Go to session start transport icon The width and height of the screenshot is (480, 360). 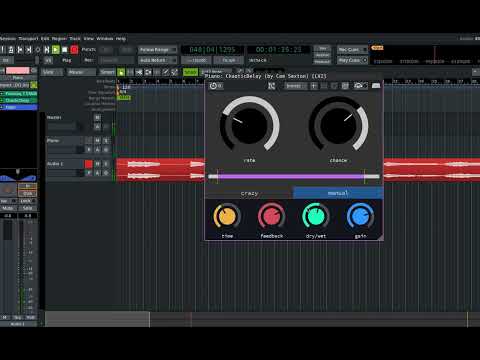[x=20, y=50]
